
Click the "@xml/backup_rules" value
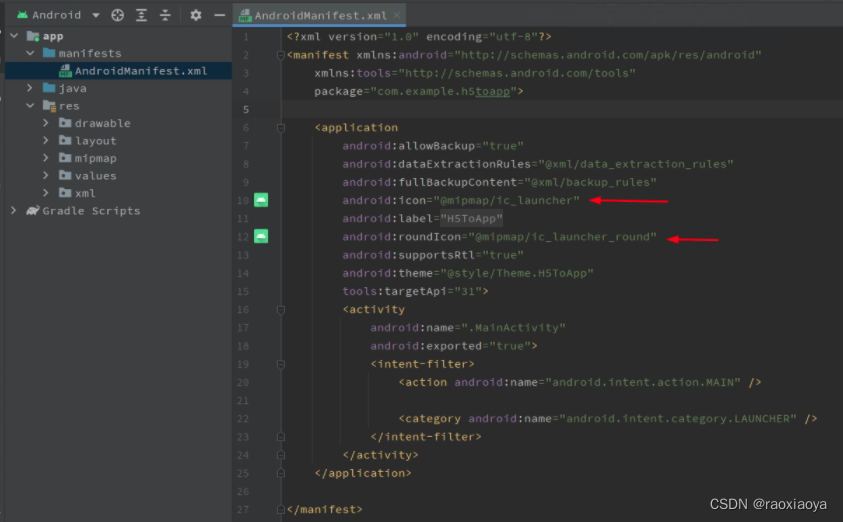590,182
